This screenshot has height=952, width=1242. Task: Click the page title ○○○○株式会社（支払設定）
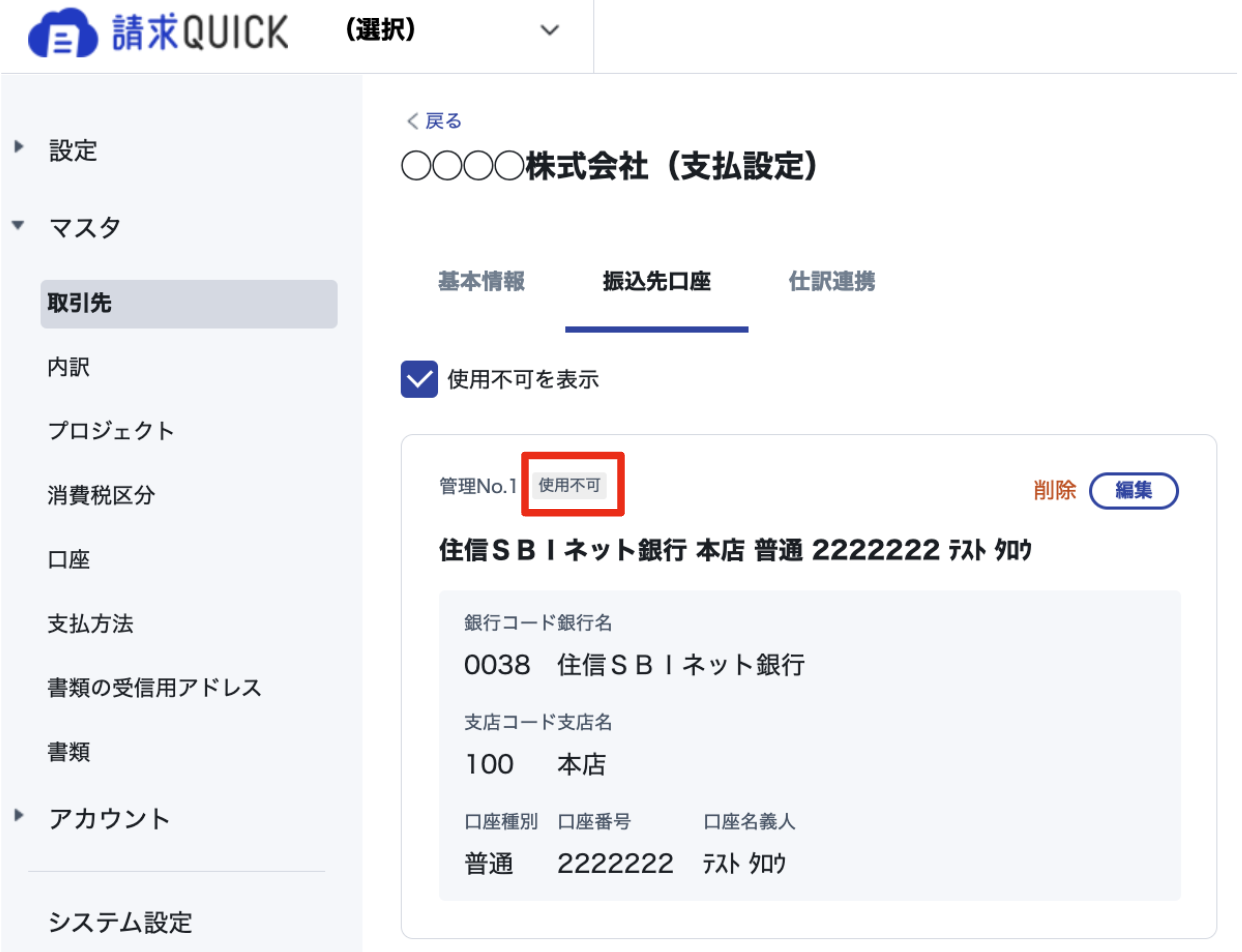(612, 167)
